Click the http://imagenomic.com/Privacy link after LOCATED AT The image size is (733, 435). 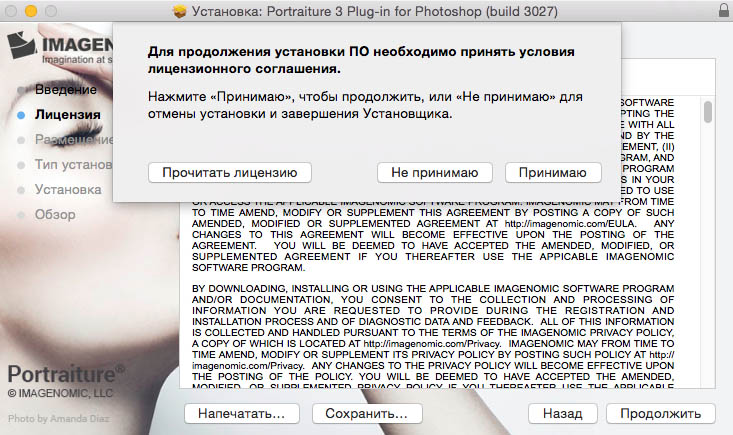coord(431,344)
